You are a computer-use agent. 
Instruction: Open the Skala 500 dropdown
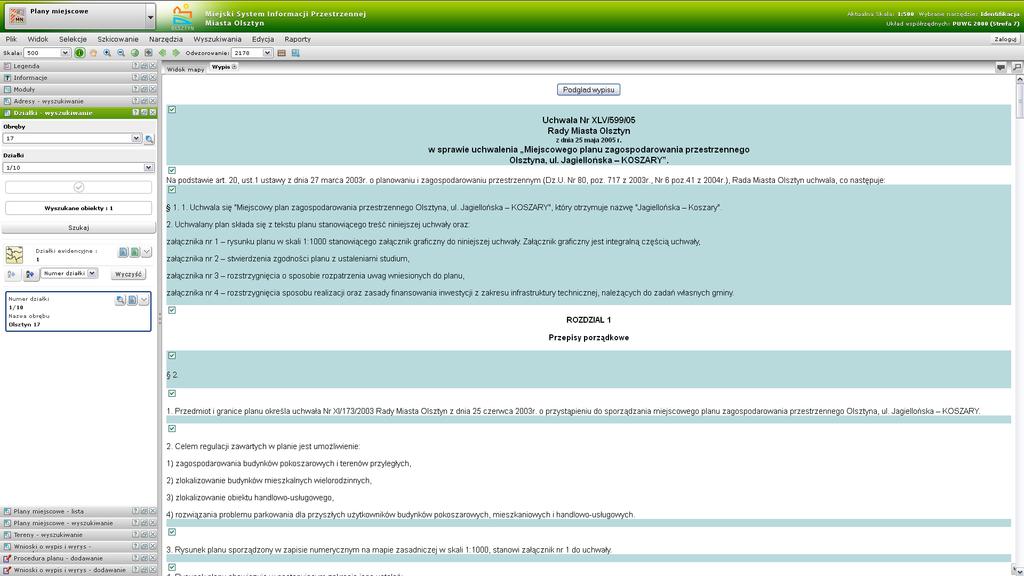(x=65, y=53)
